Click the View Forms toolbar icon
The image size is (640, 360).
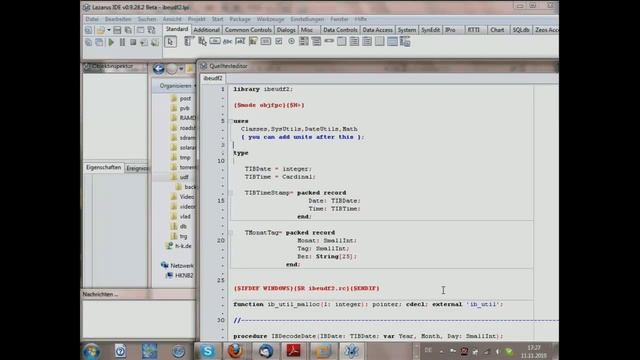99,42
